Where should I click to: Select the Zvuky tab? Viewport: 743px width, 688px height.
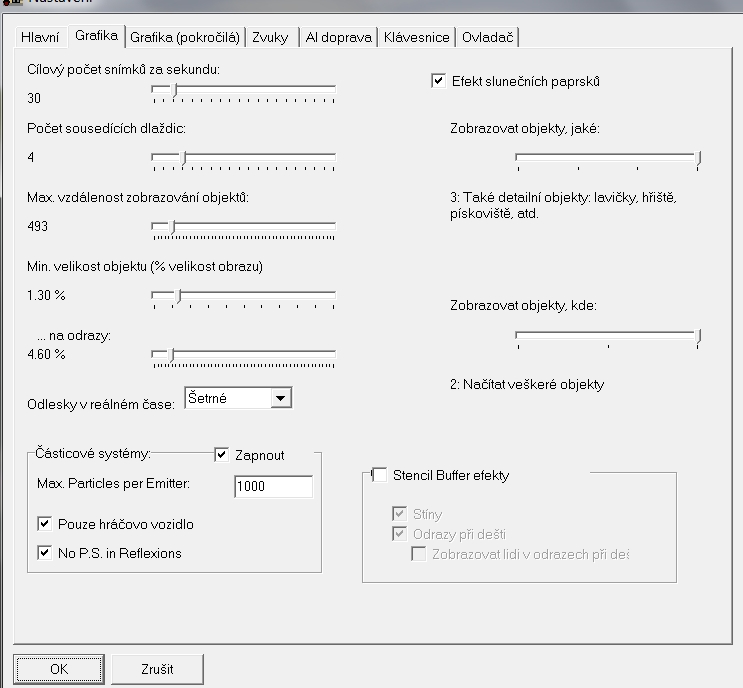271,38
